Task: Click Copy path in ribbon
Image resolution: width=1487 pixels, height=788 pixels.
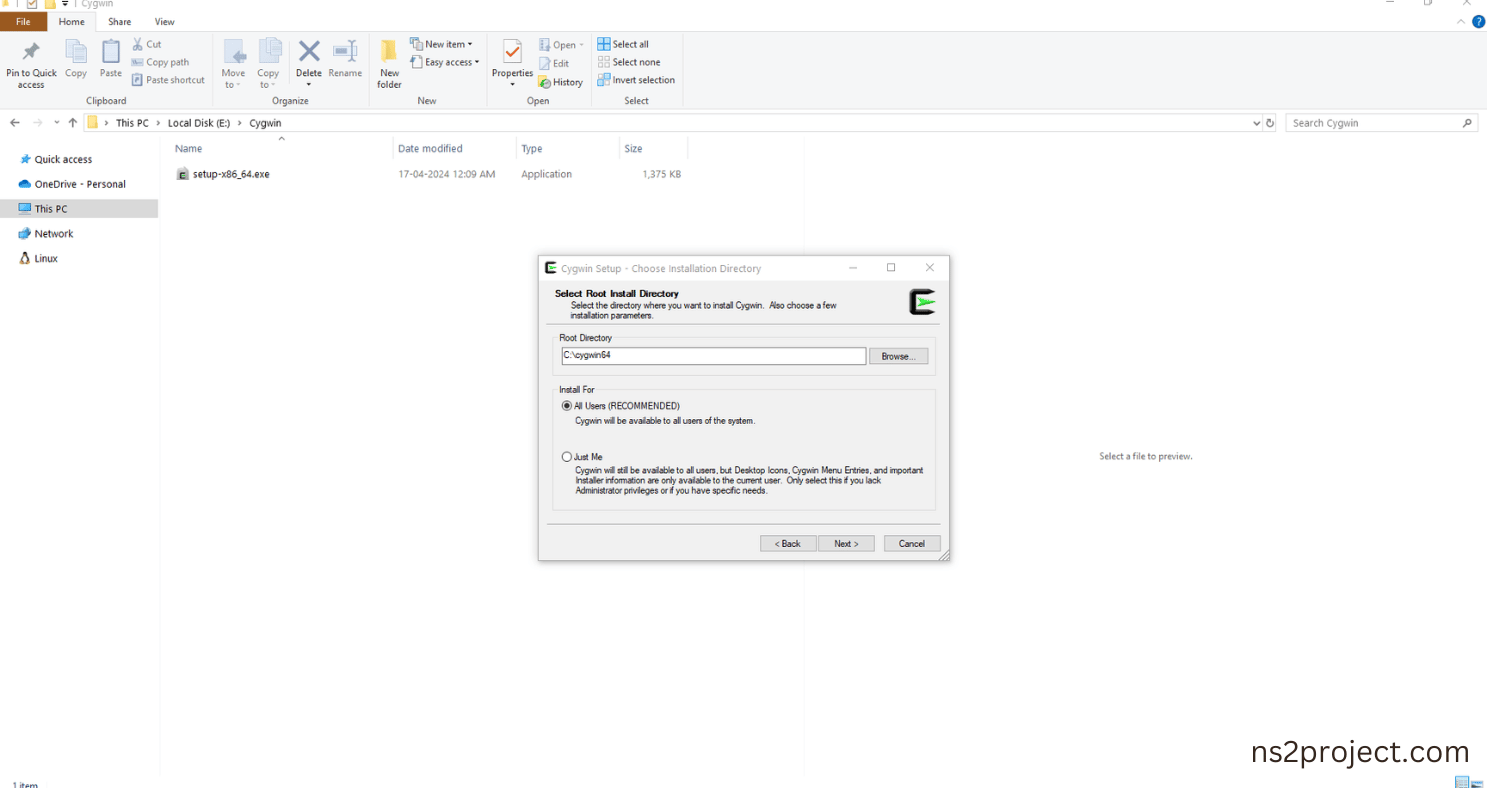Action: [160, 62]
